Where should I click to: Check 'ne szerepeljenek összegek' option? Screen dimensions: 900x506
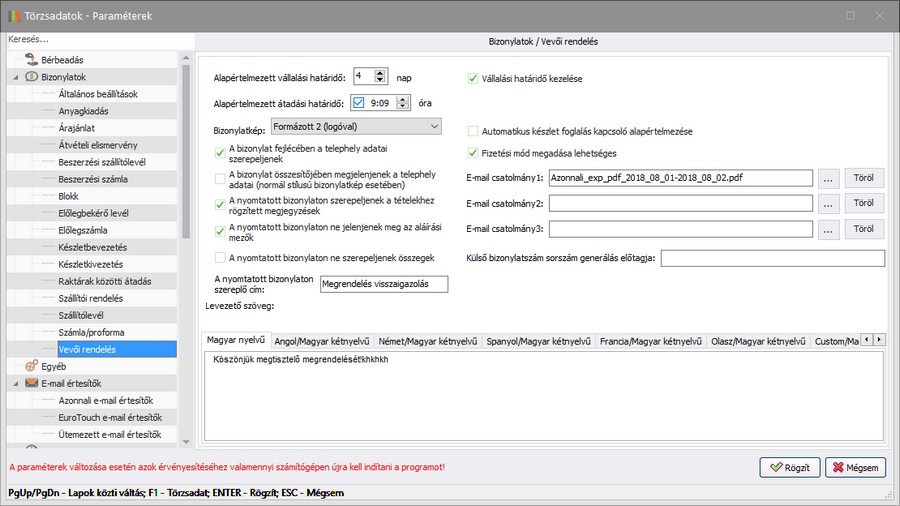[220, 258]
